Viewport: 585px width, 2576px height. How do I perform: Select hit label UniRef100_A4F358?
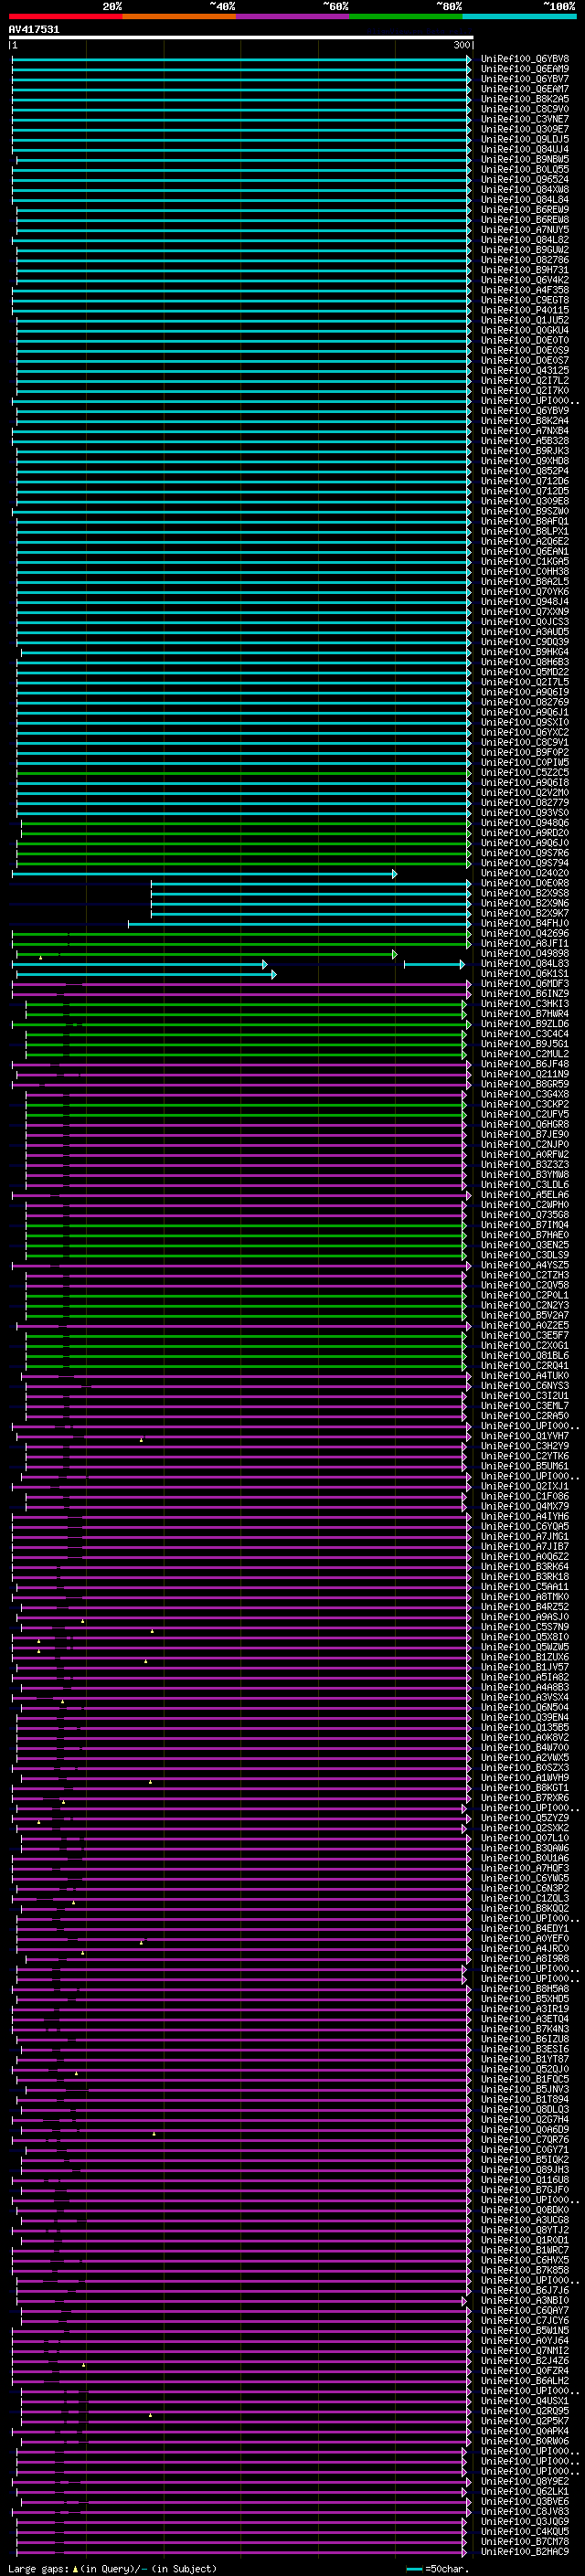coord(525,290)
